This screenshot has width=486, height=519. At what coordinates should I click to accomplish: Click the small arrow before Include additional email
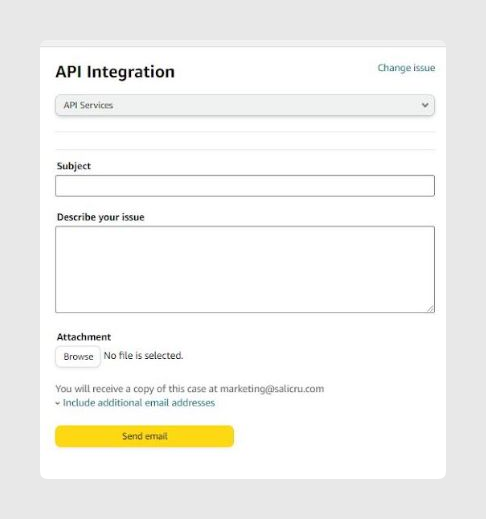pyautogui.click(x=58, y=403)
